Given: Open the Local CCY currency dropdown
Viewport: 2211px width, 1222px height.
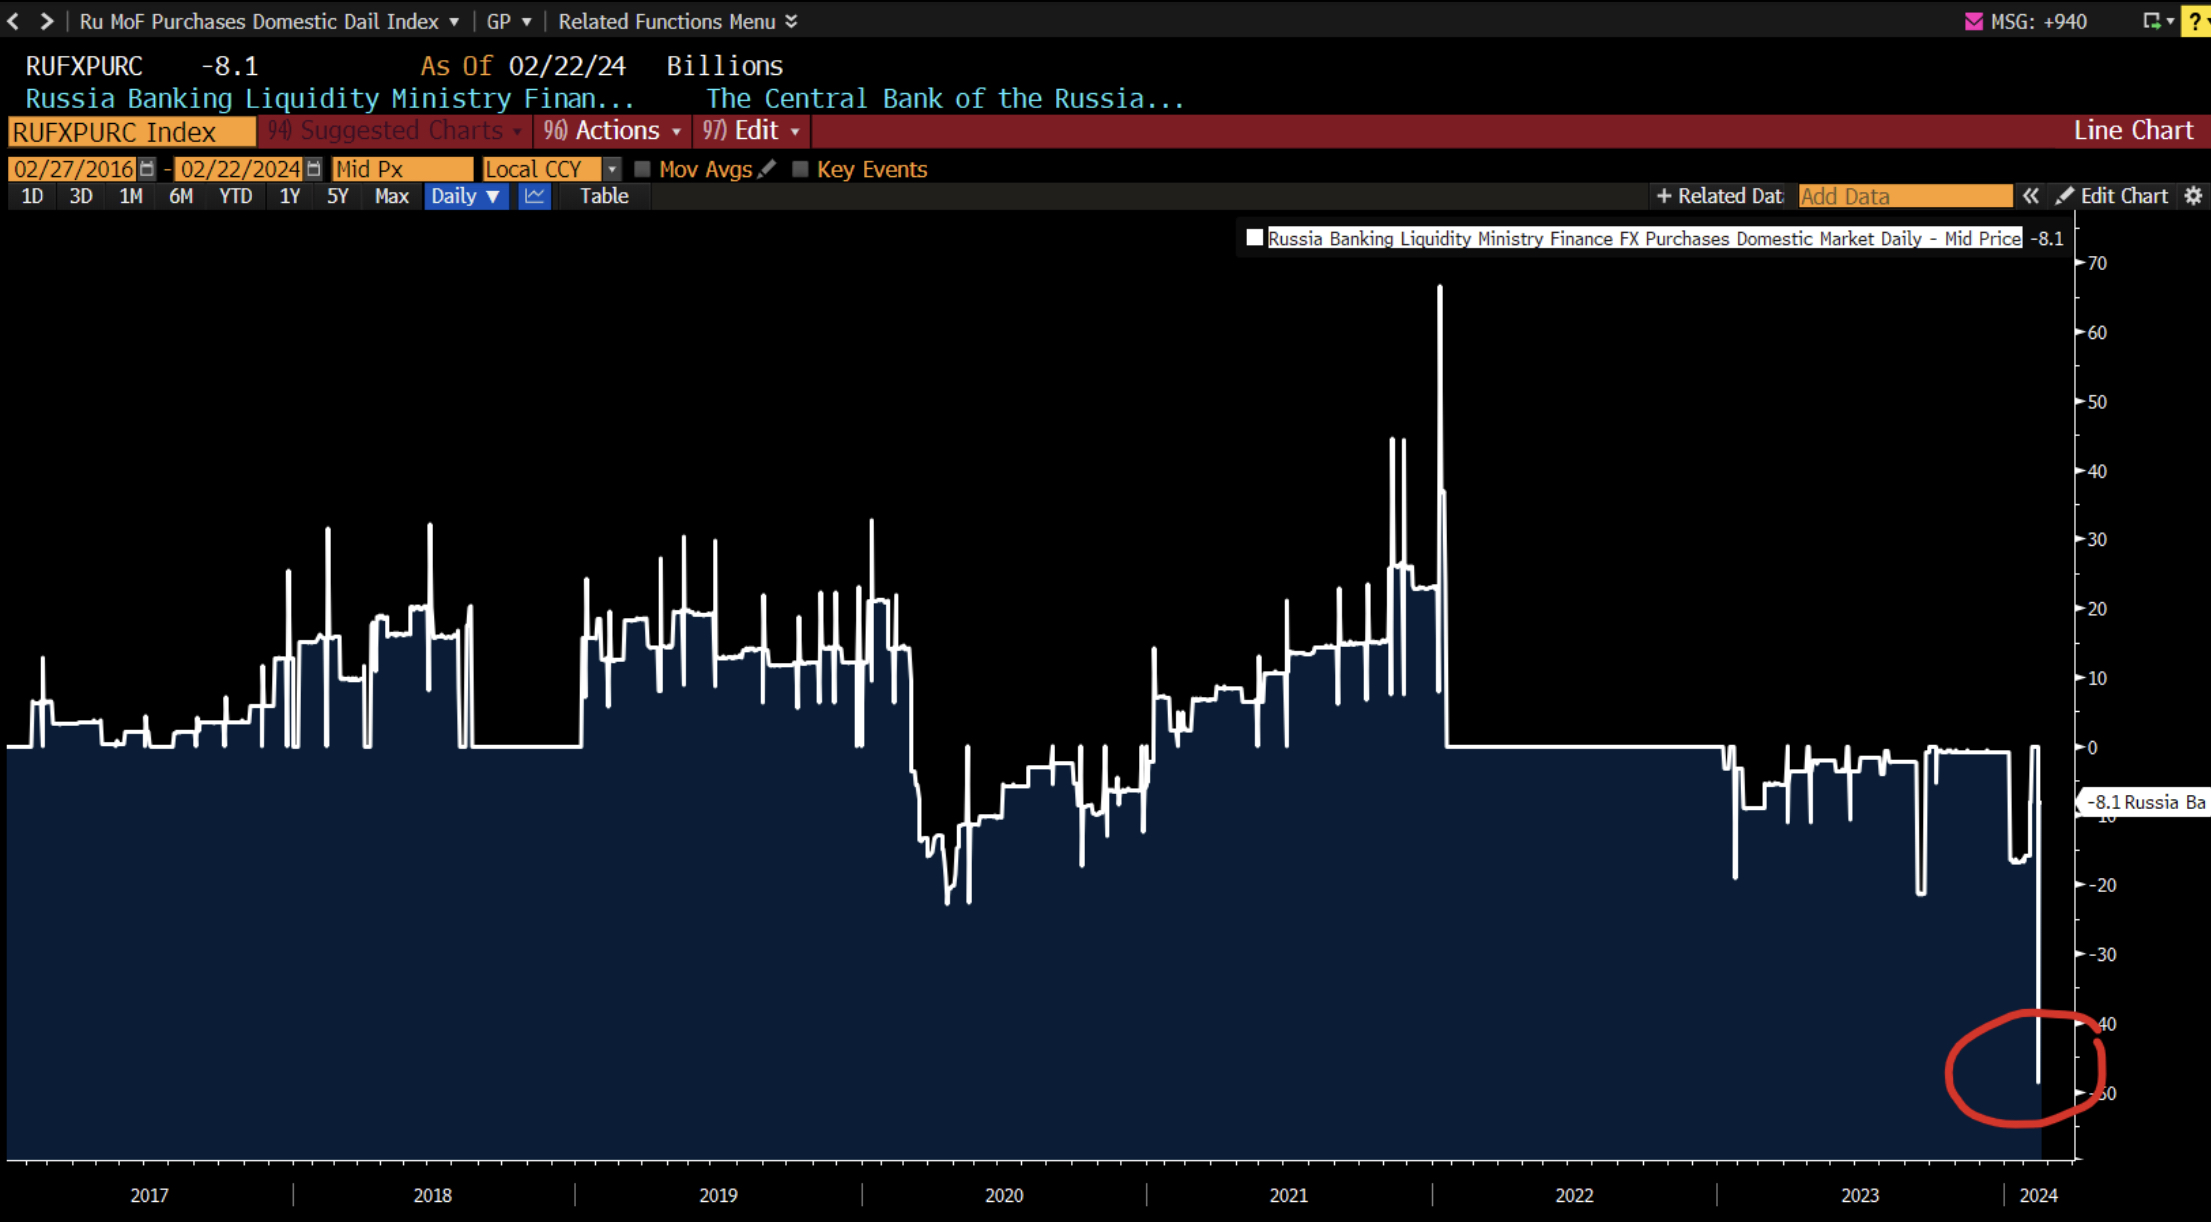Looking at the screenshot, I should coord(612,169).
